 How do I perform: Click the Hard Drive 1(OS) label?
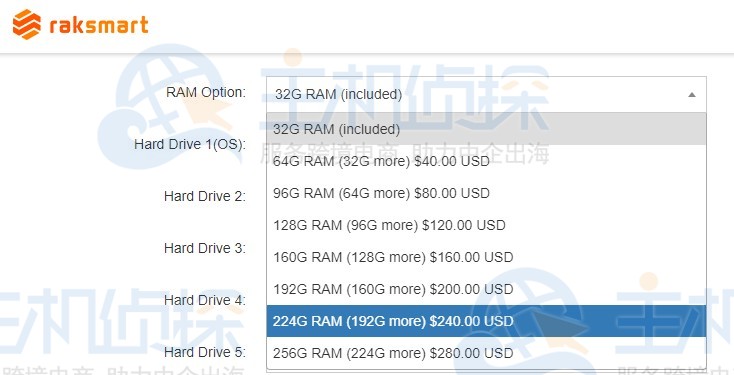[x=190, y=144]
